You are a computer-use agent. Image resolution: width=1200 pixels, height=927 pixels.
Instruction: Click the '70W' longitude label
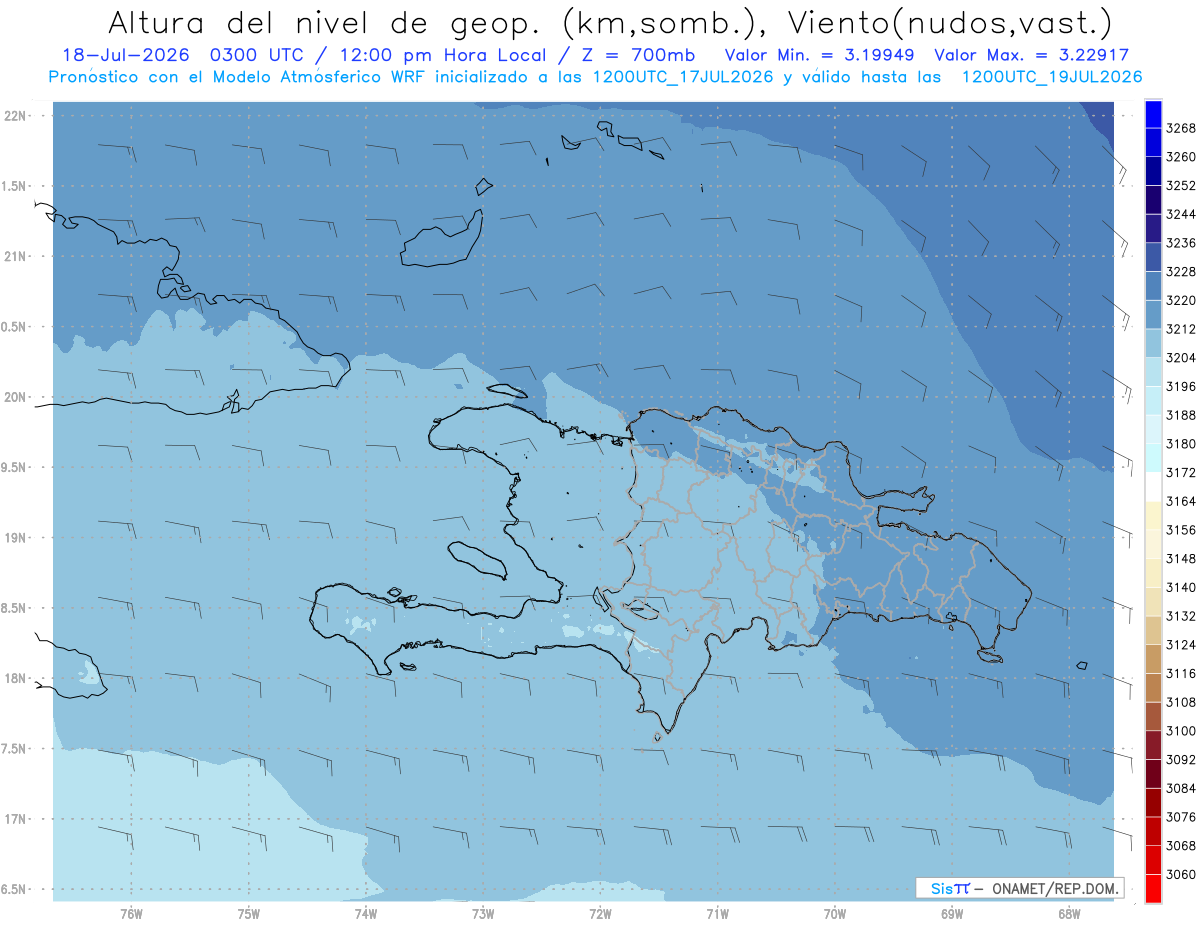(834, 914)
